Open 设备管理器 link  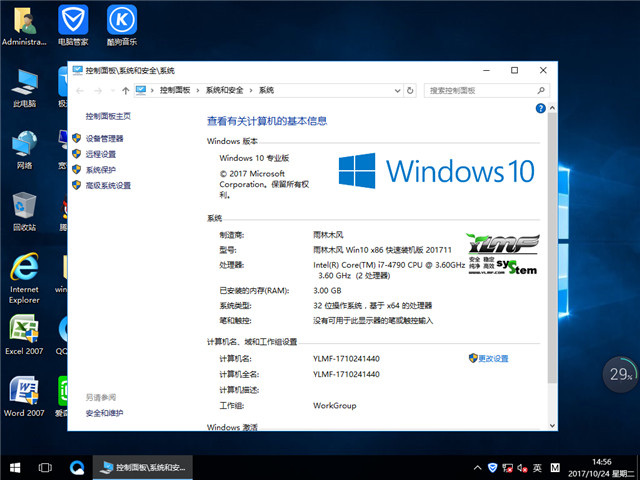point(104,139)
